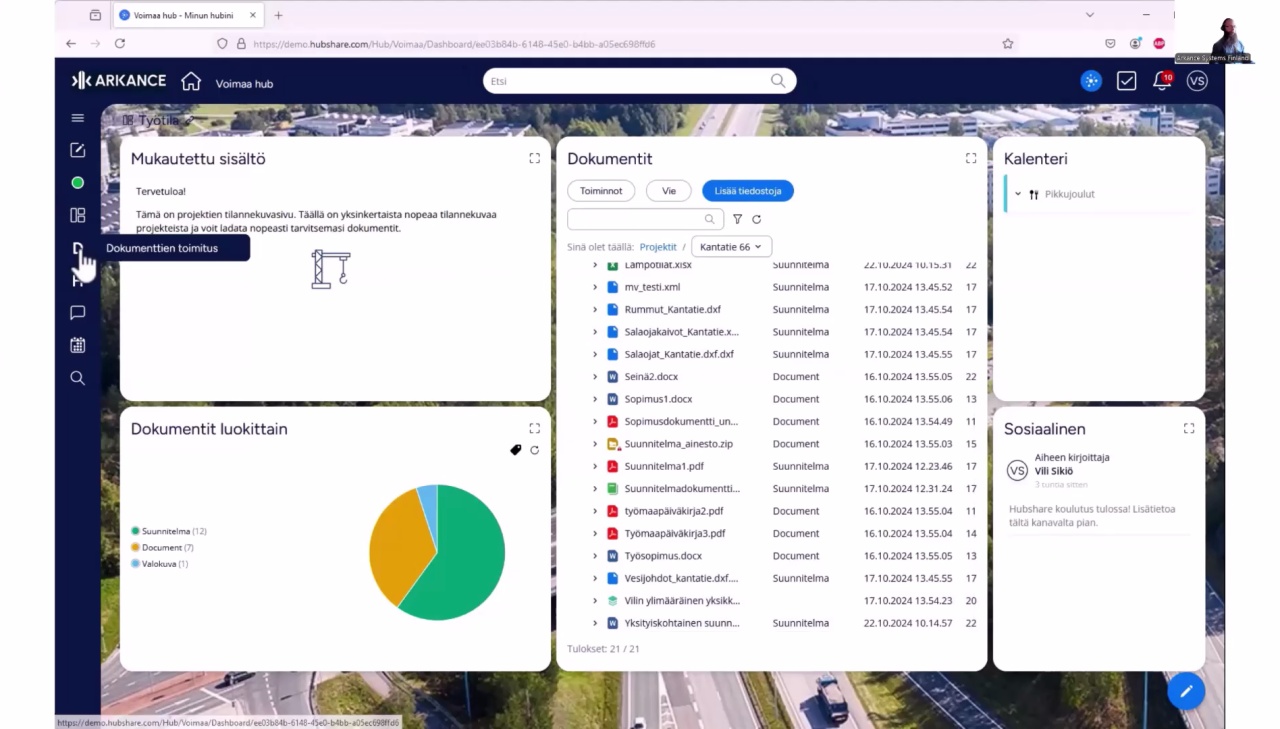Screen dimensions: 1280x729
Task: Open the VS user avatar menu
Action: pyautogui.click(x=1197, y=81)
